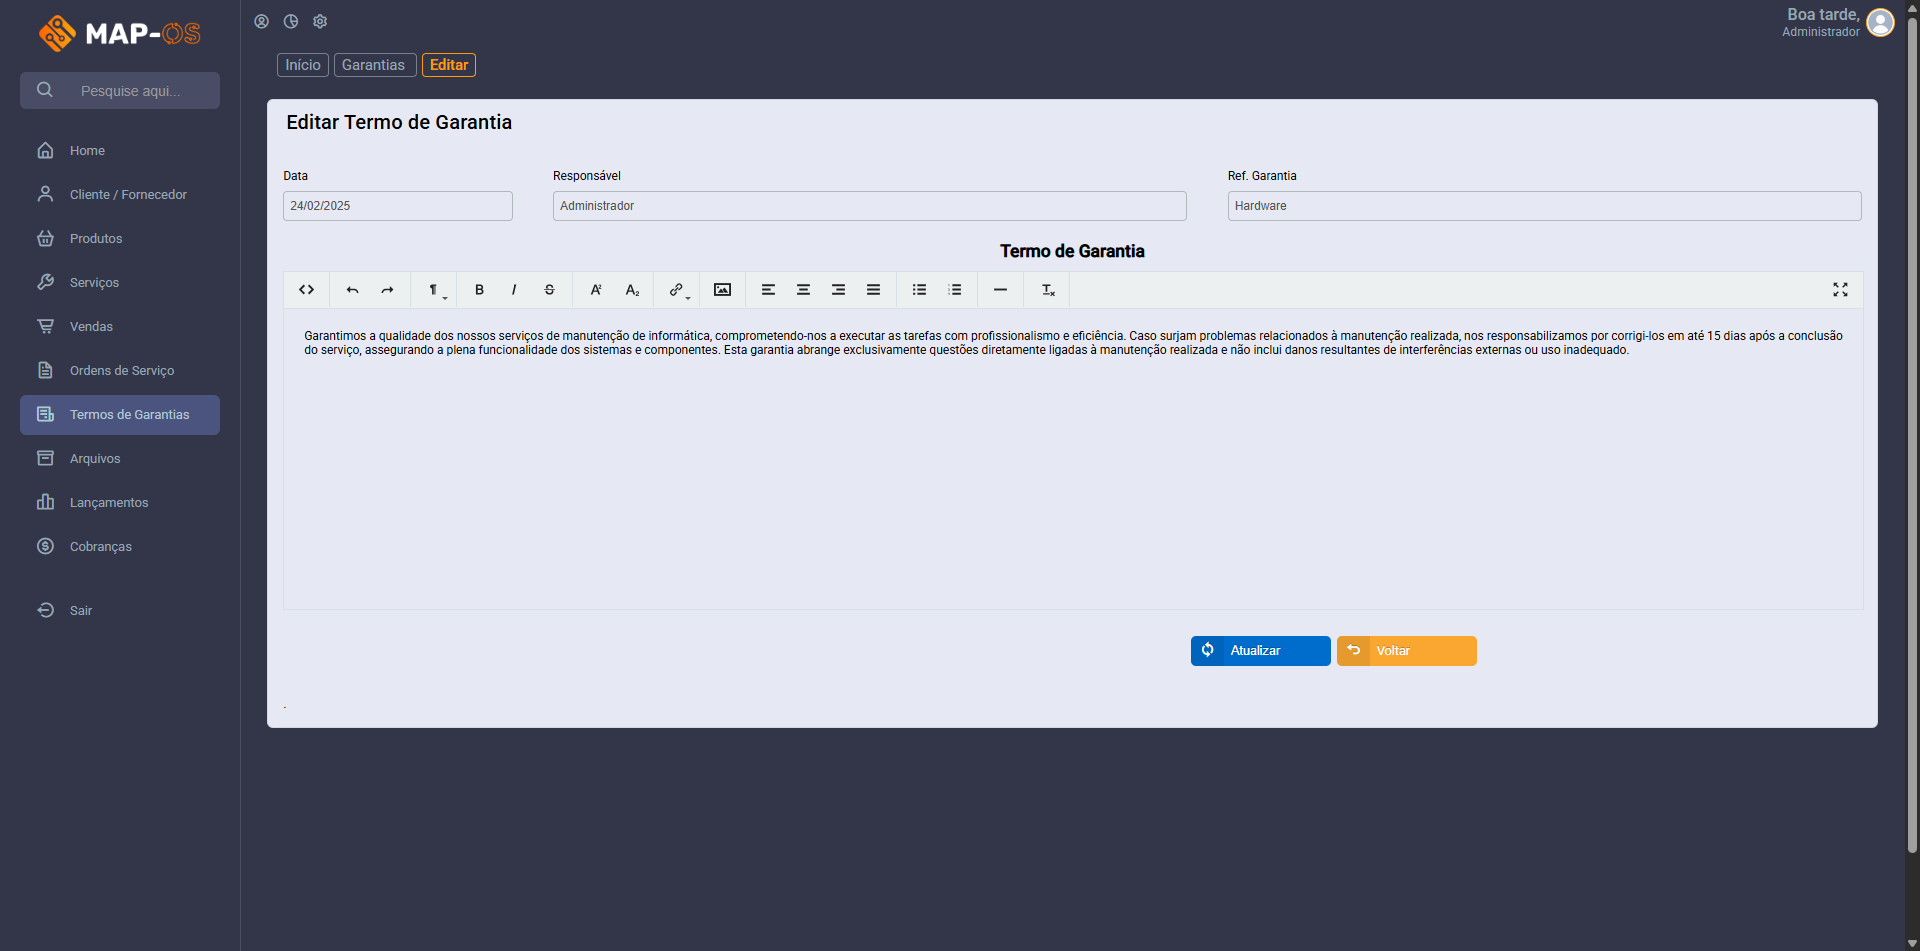Click the Atualizar button

click(x=1260, y=651)
